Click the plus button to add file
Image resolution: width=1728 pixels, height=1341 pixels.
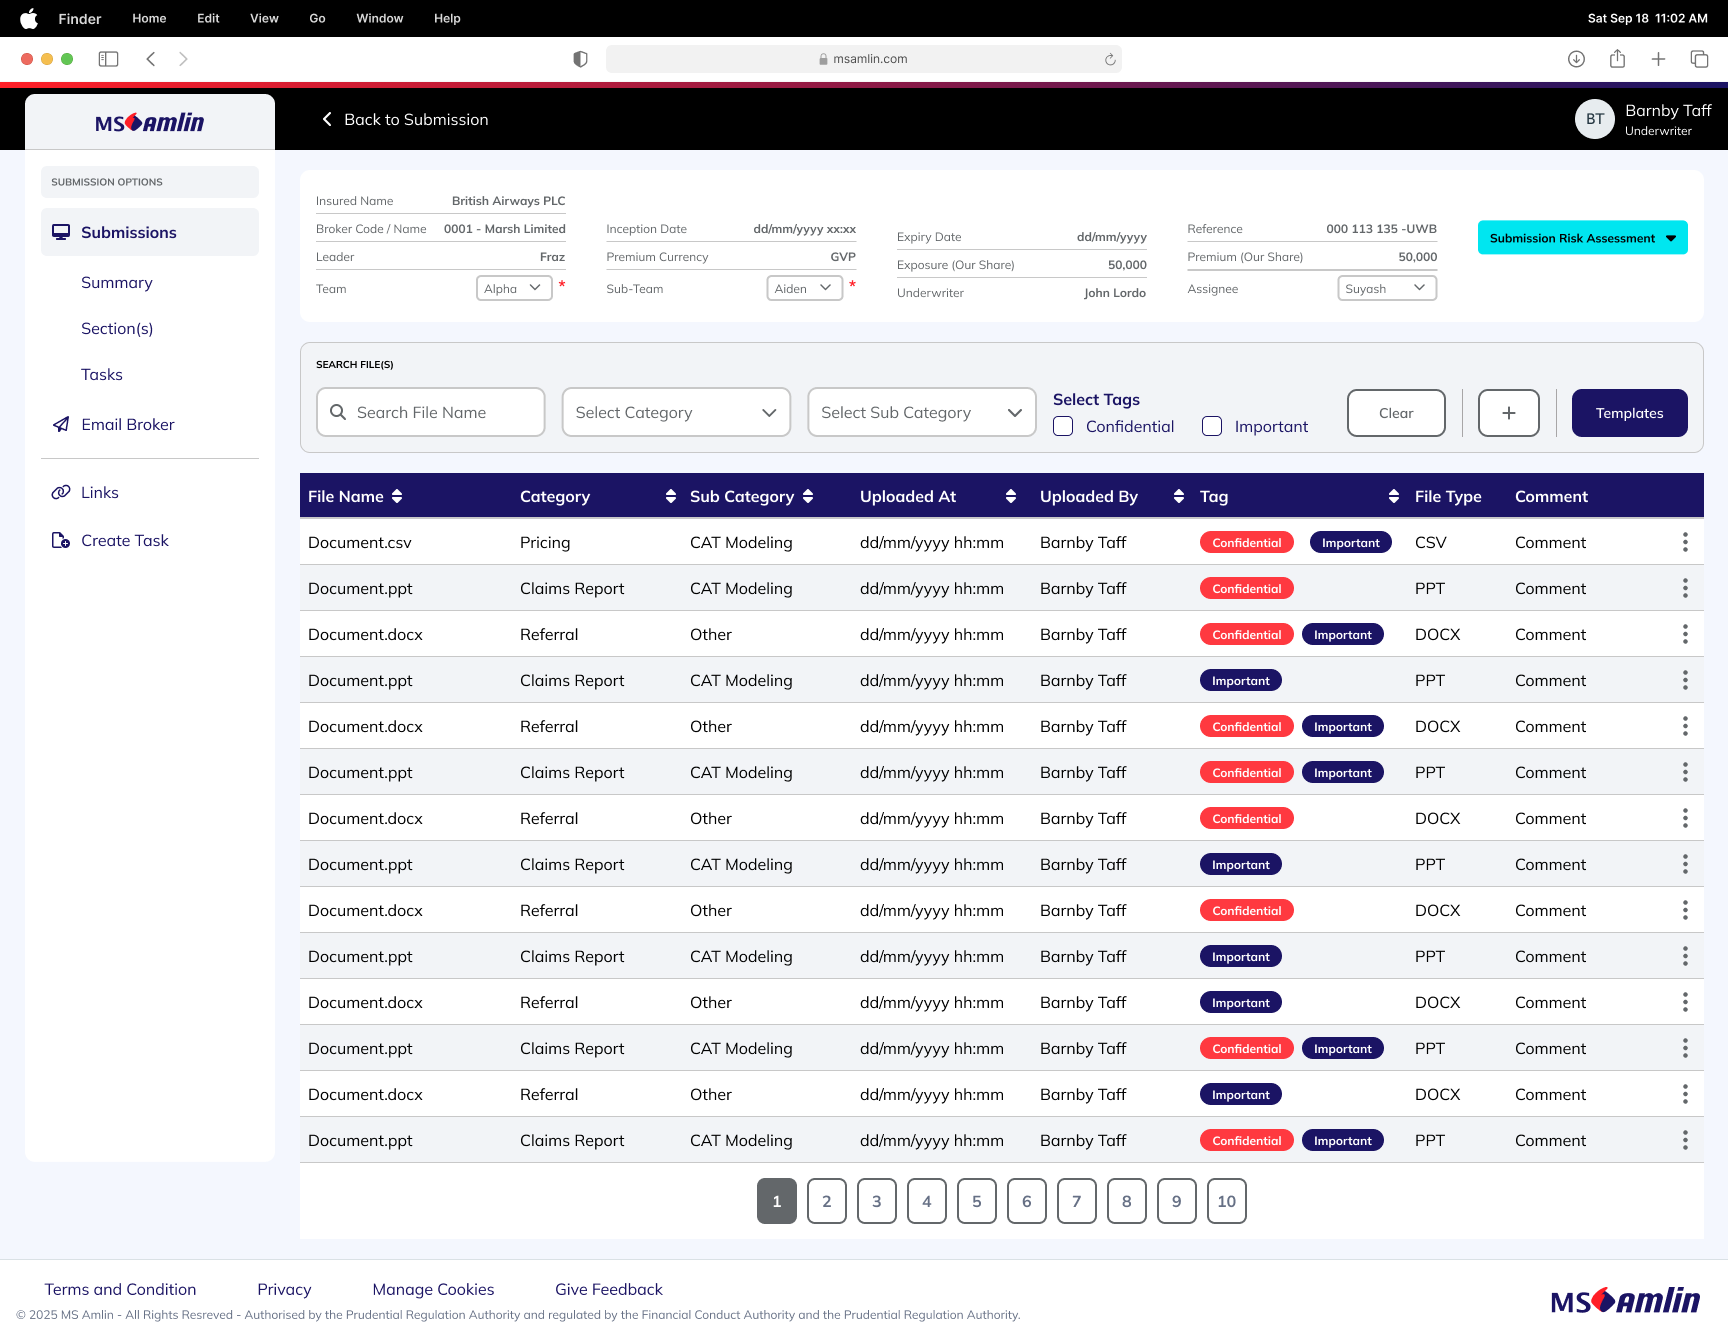coord(1508,413)
